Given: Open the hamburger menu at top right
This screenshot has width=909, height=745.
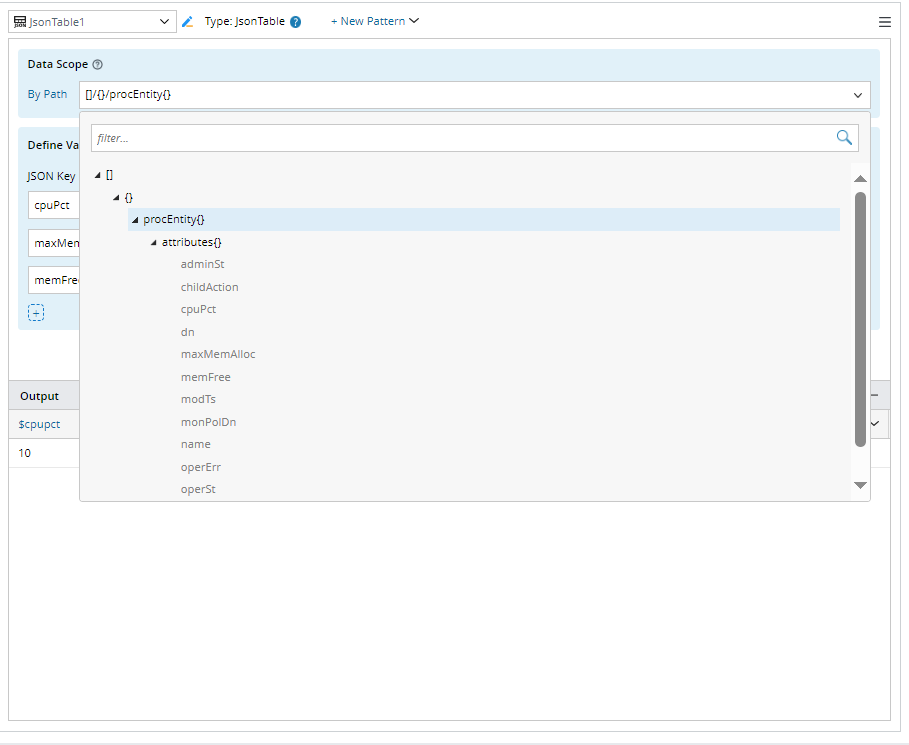Looking at the screenshot, I should 884,22.
